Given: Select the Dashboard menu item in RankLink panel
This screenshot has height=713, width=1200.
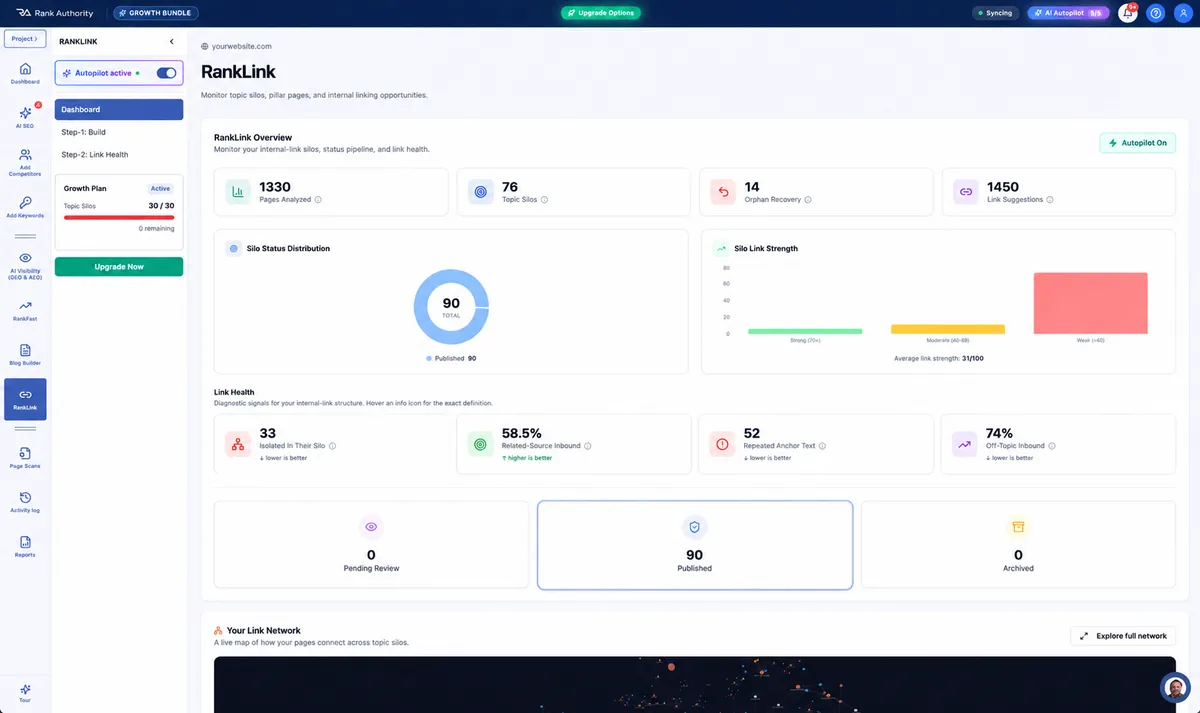Looking at the screenshot, I should point(119,110).
